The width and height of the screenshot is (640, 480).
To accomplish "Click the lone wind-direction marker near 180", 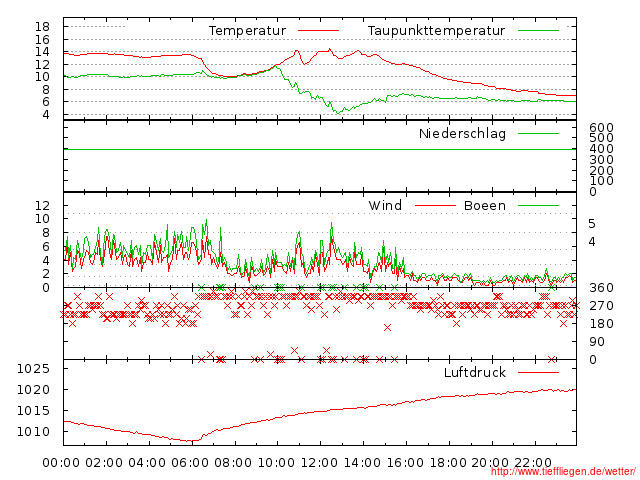I will coord(388,327).
